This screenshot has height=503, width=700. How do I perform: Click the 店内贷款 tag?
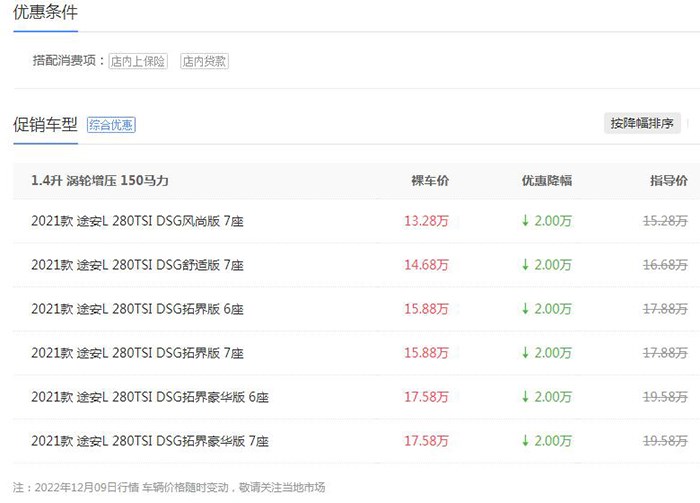pyautogui.click(x=204, y=61)
